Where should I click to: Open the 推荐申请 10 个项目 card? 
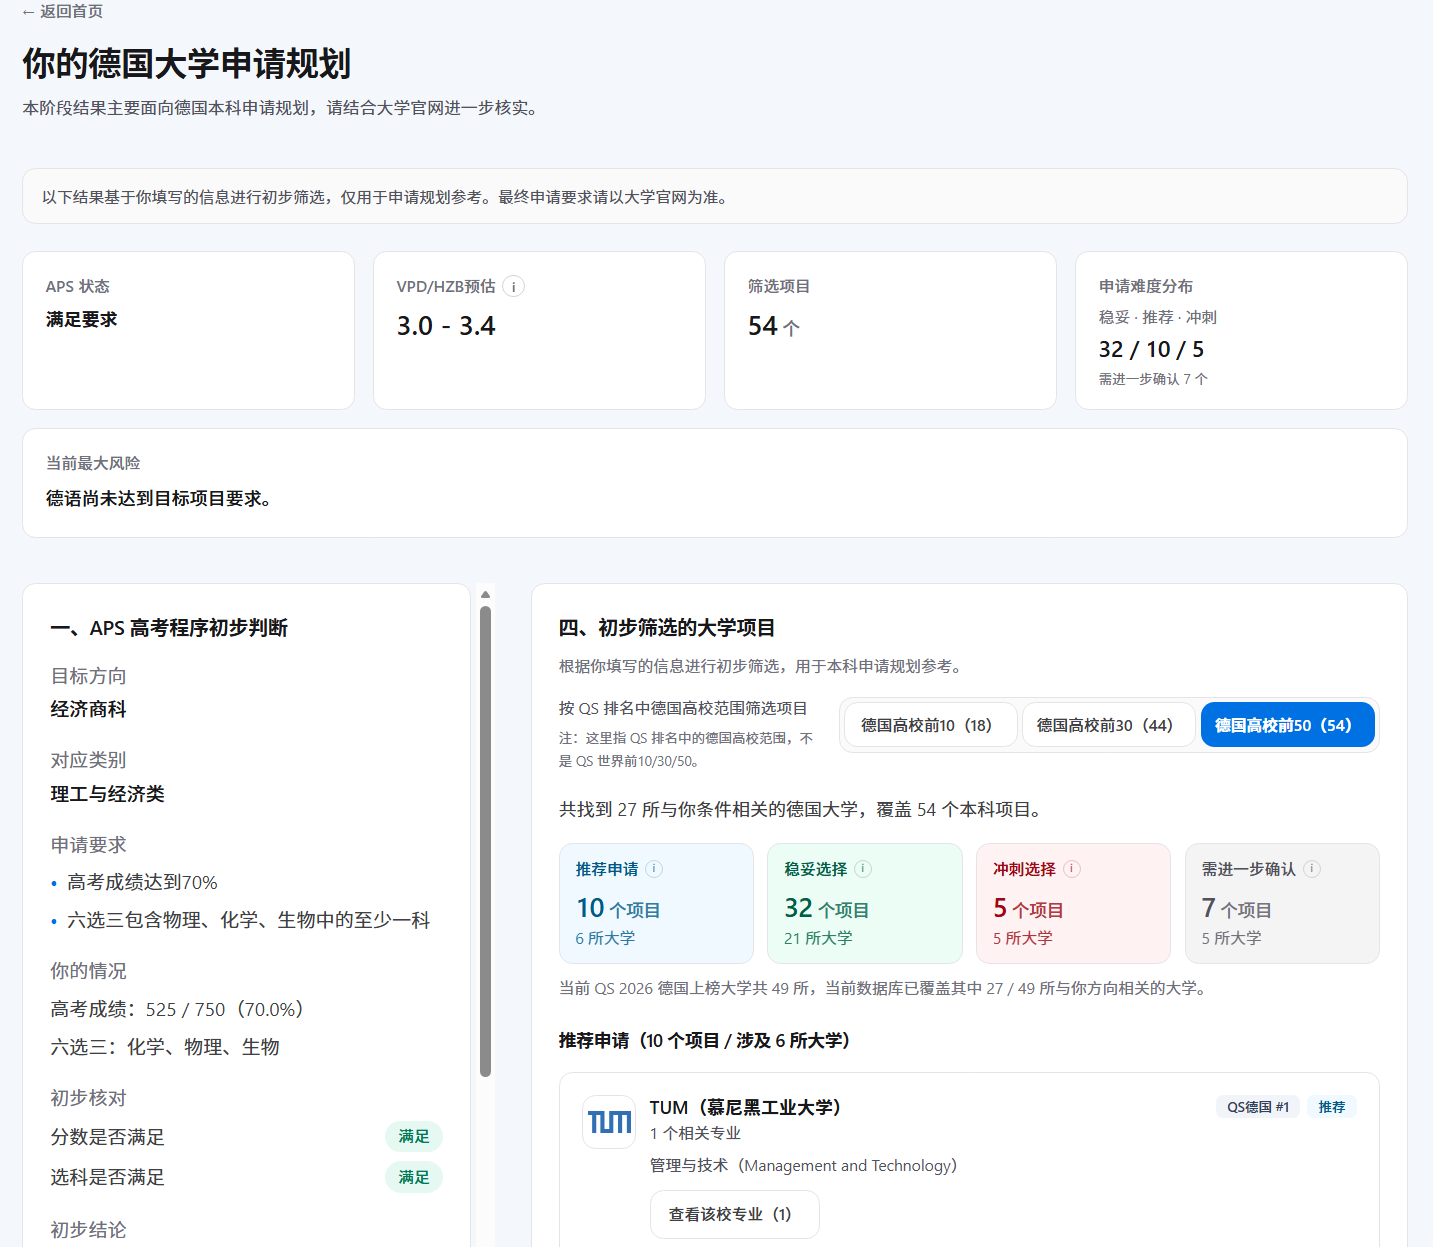point(656,903)
